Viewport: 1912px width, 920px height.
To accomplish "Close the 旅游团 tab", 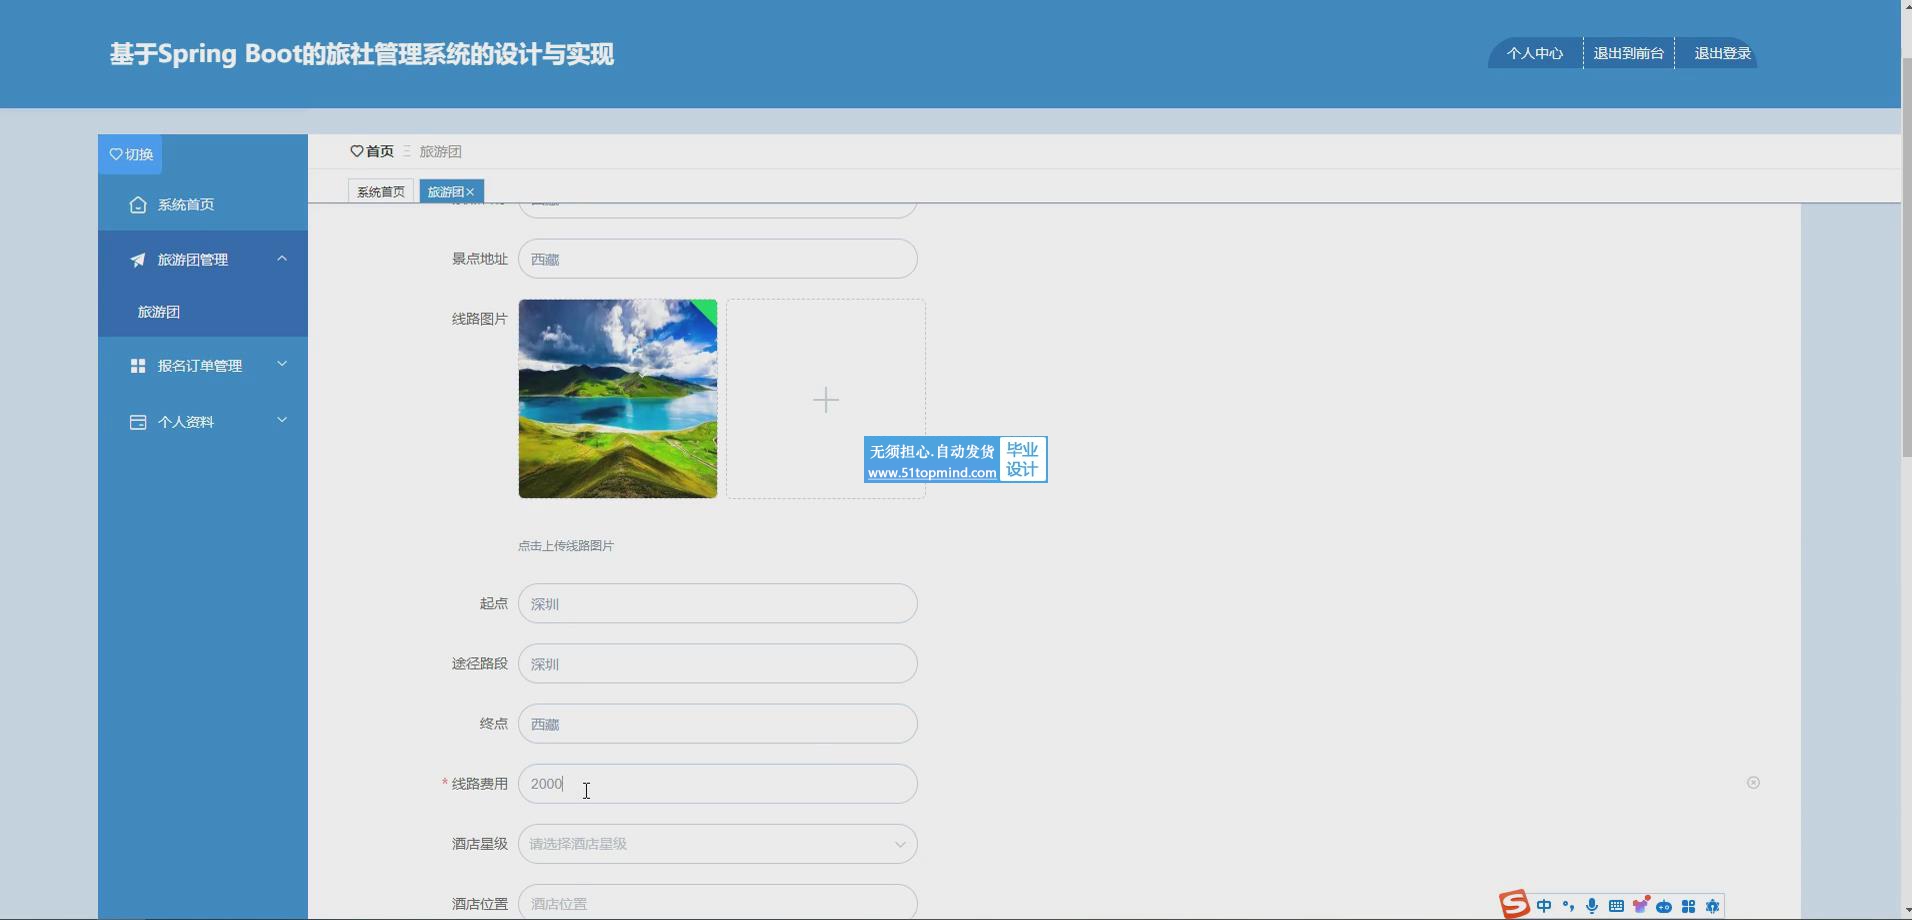I will 470,192.
